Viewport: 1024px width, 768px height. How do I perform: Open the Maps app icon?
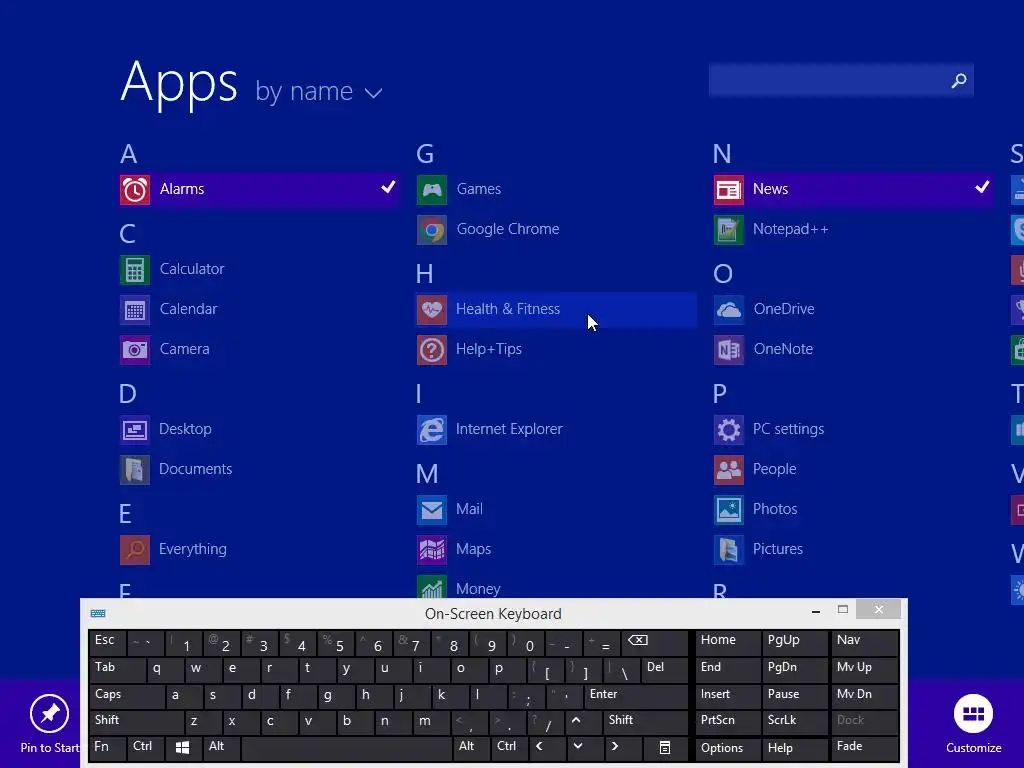coord(432,549)
